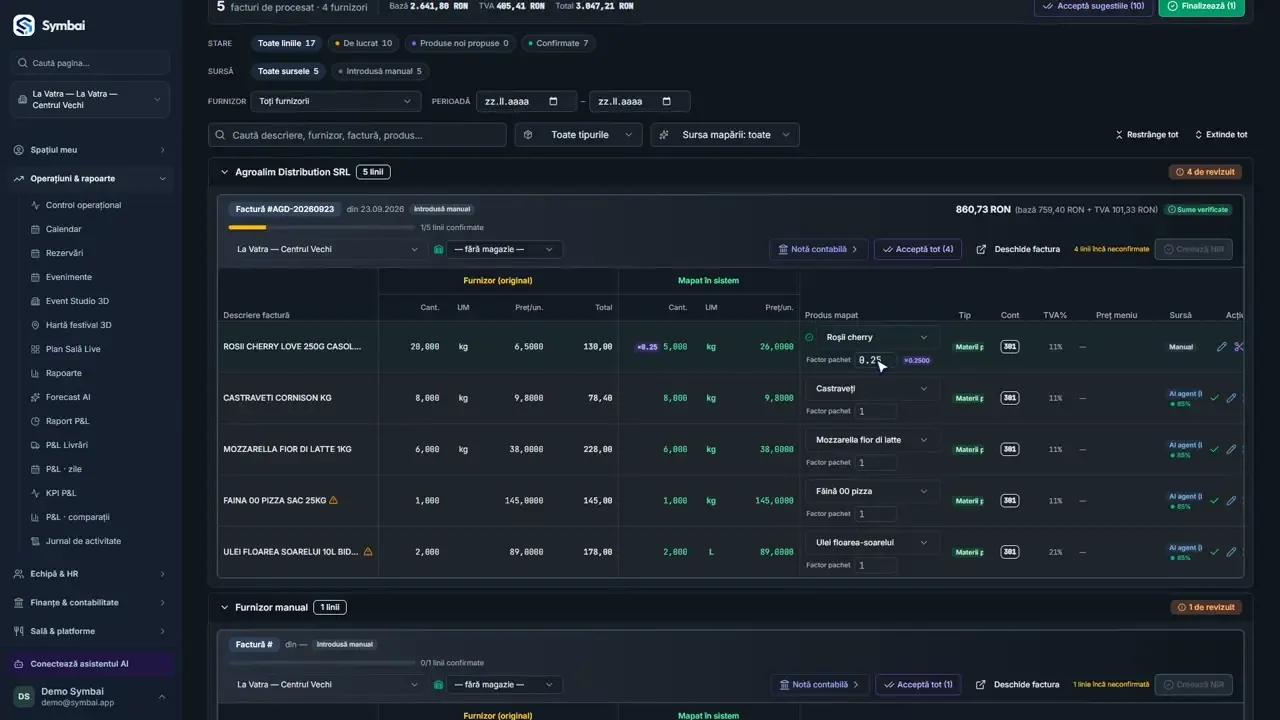Click the Symbai logo in the sidebar

24,26
